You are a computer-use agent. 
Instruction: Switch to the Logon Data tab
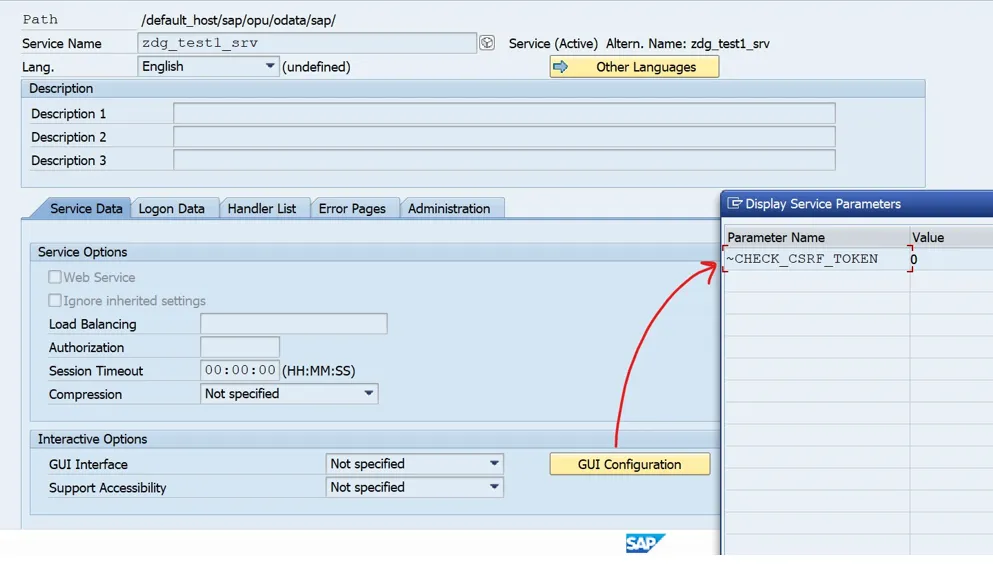coord(172,208)
